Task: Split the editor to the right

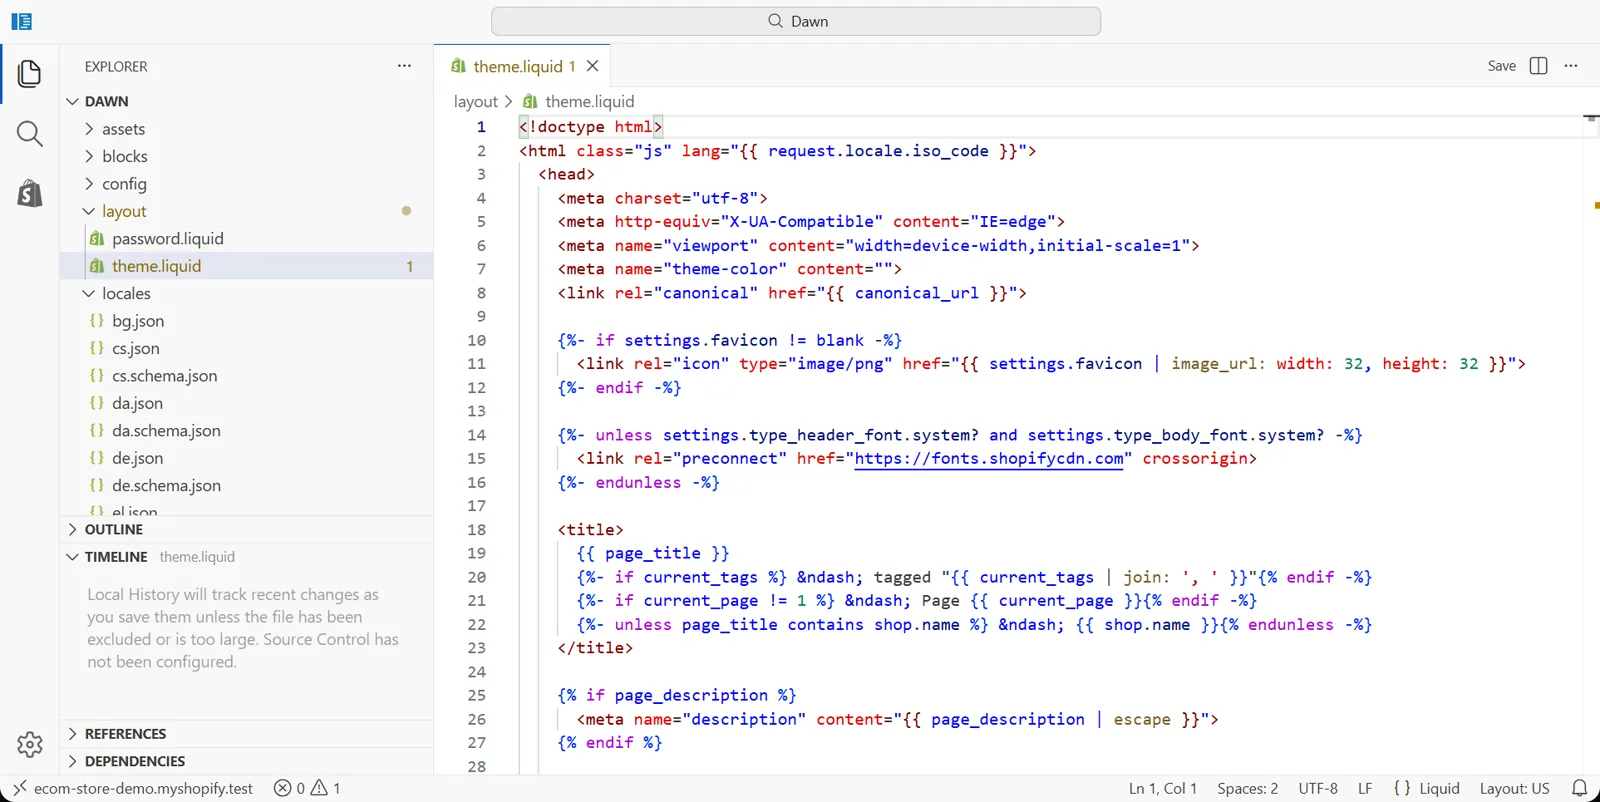Action: click(x=1539, y=66)
